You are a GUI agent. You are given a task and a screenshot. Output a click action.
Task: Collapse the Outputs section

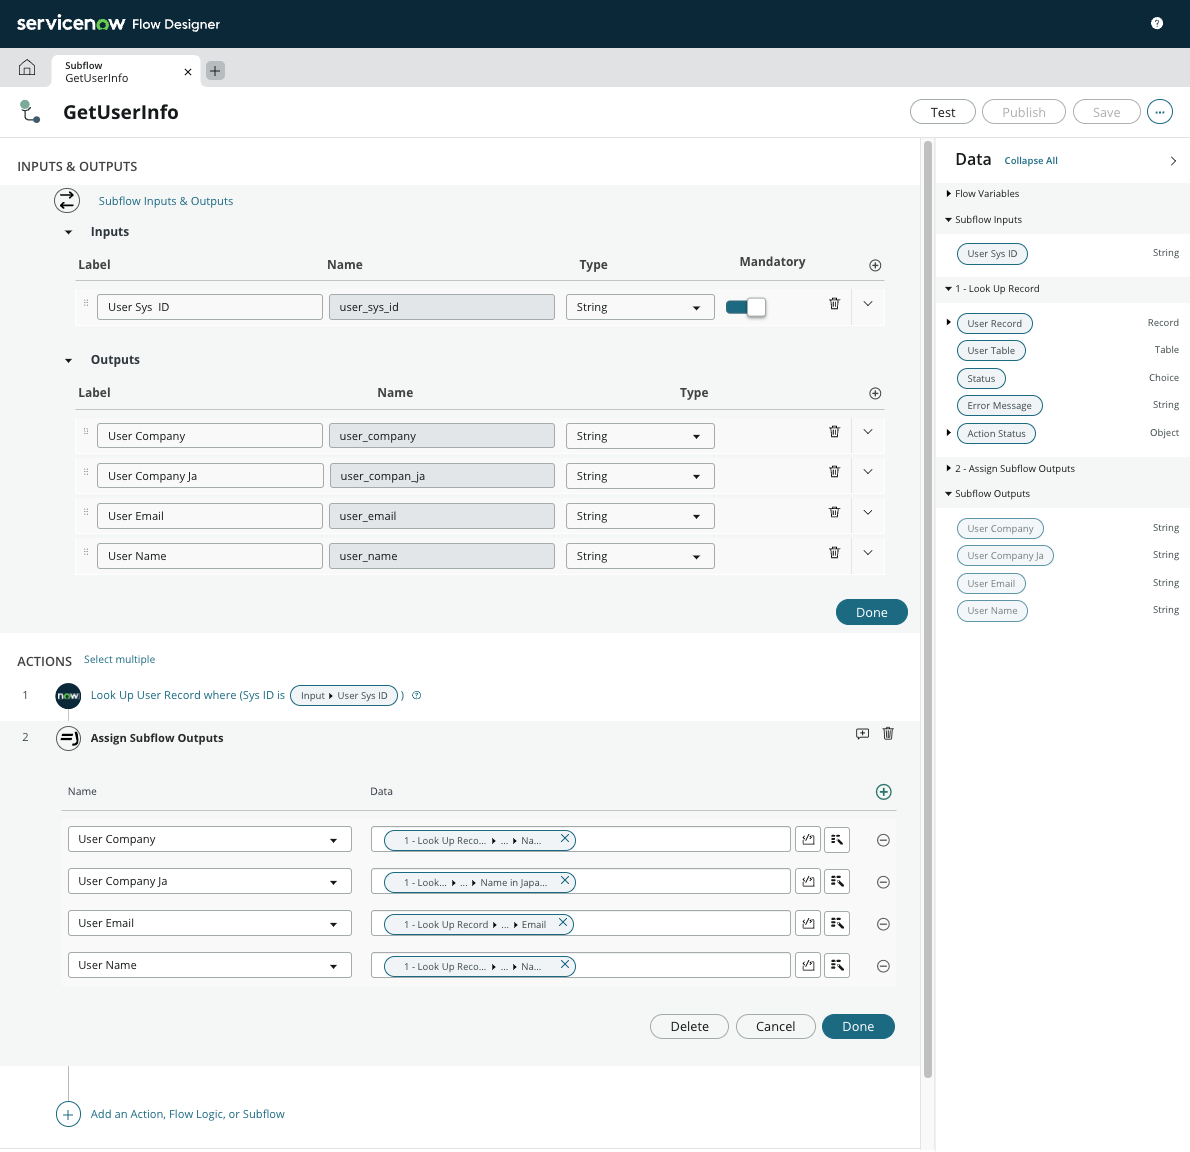pyautogui.click(x=68, y=360)
